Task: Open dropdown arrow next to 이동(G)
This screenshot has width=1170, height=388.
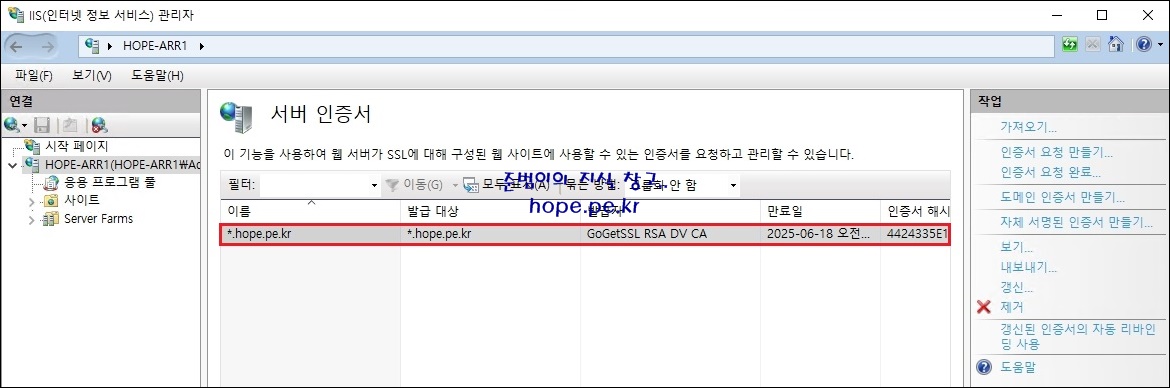Action: point(454,185)
